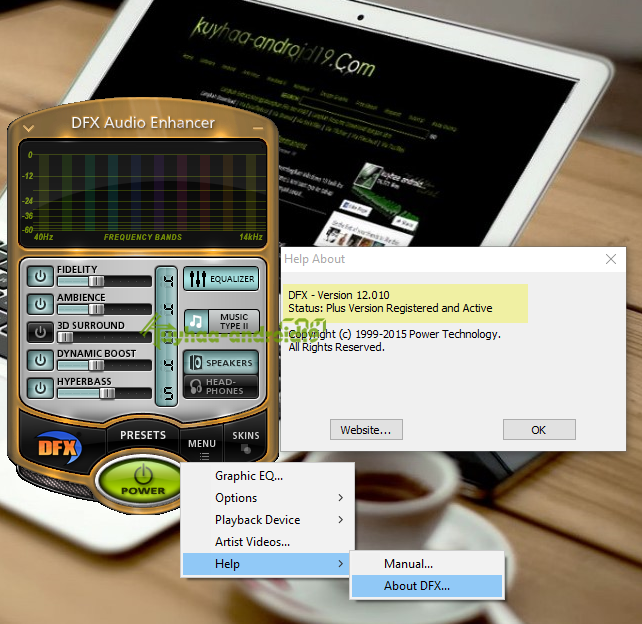Viewport: 642px width, 624px height.
Task: Click the DFX logo
Action: 59,448
